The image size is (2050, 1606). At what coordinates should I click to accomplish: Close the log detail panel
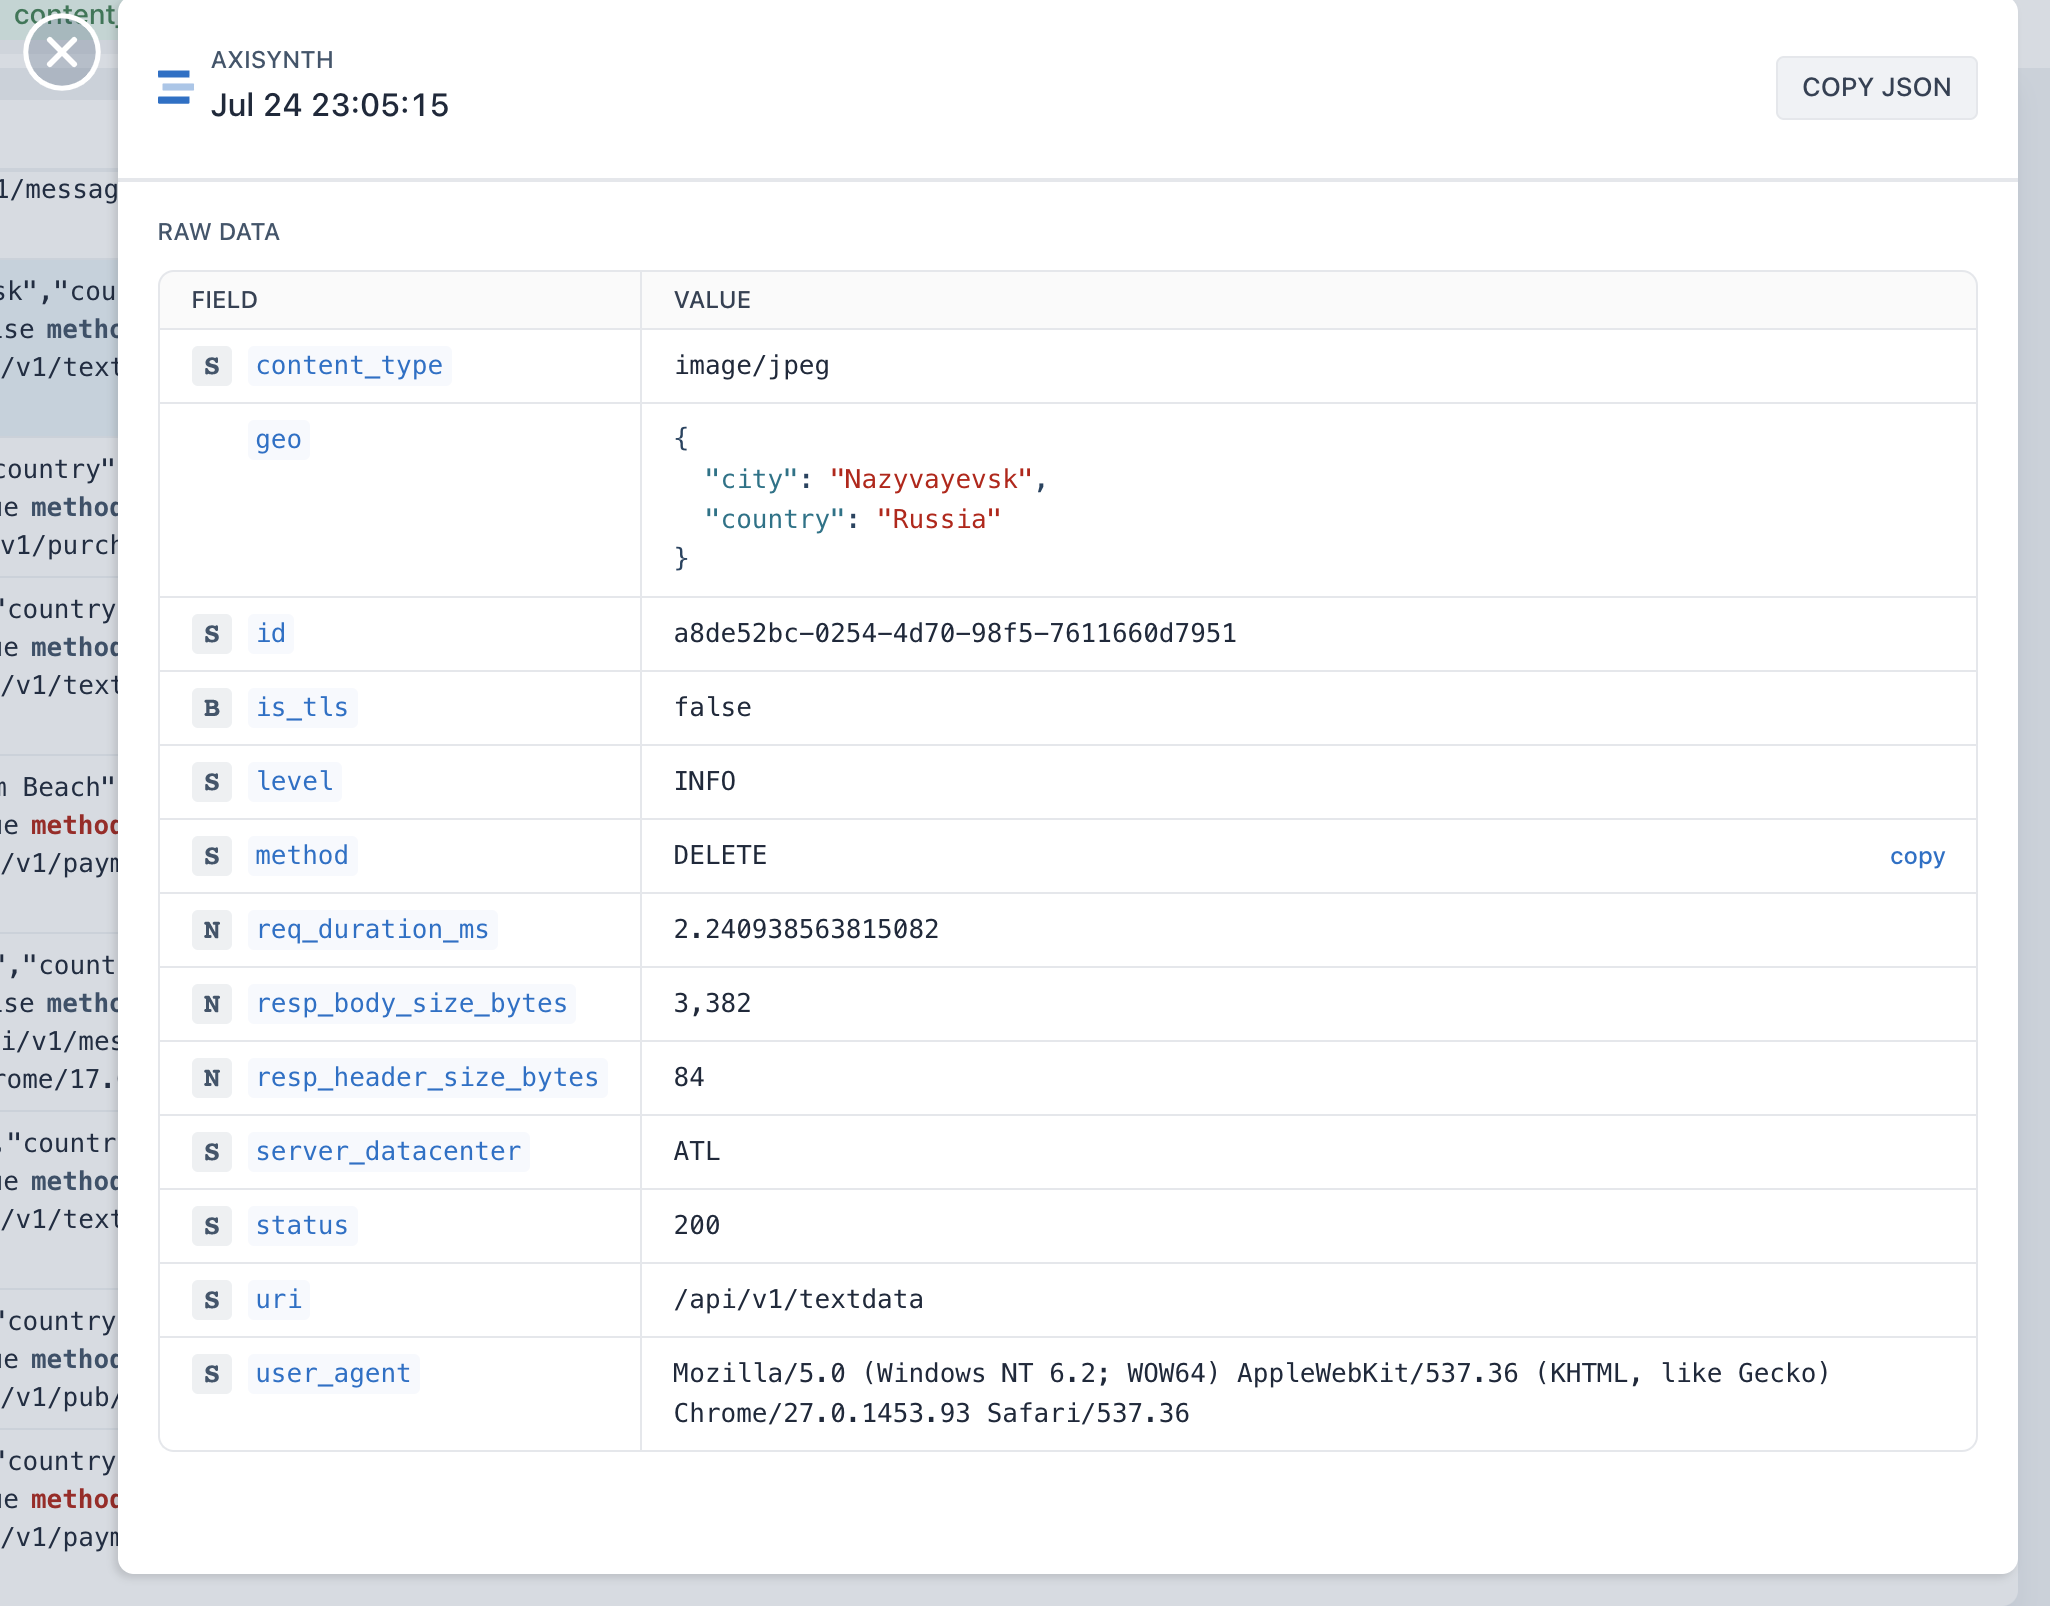(62, 52)
